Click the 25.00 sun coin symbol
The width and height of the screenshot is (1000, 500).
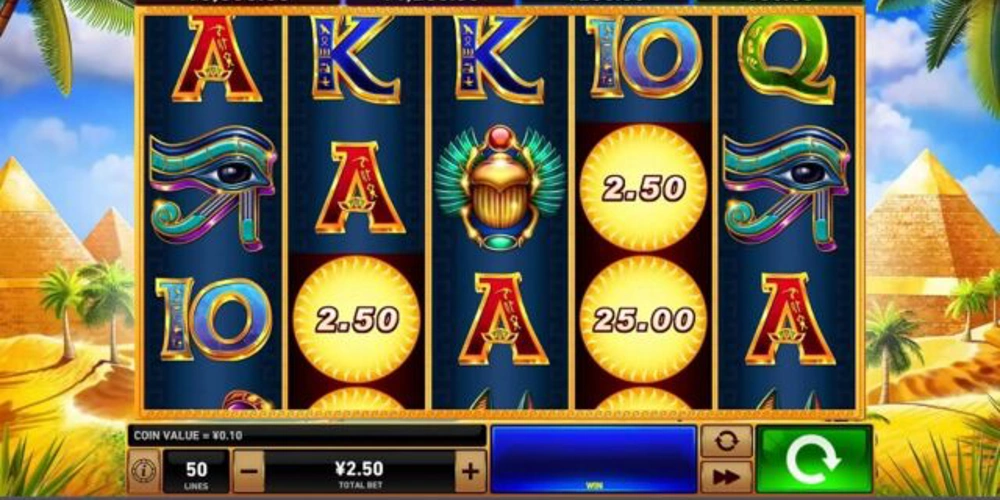pyautogui.click(x=643, y=320)
